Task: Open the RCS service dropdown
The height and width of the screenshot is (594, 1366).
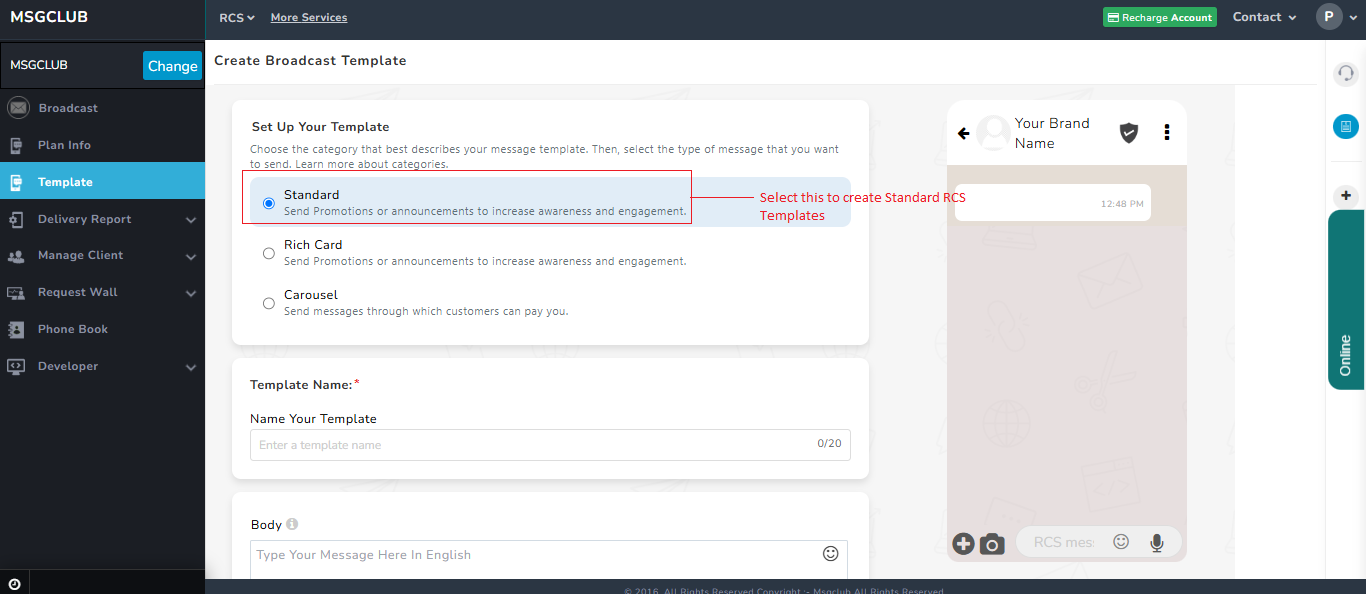Action: coord(236,17)
